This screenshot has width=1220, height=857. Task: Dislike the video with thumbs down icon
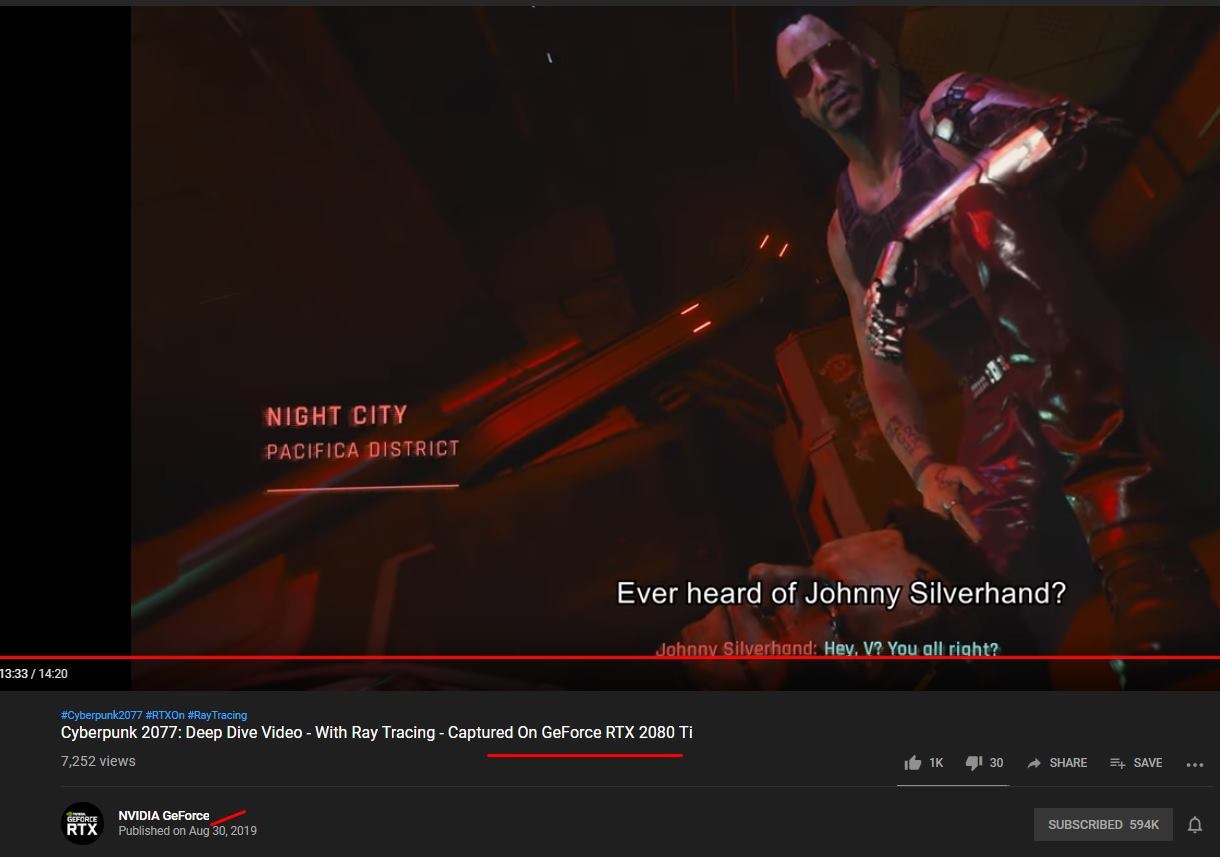(x=973, y=763)
